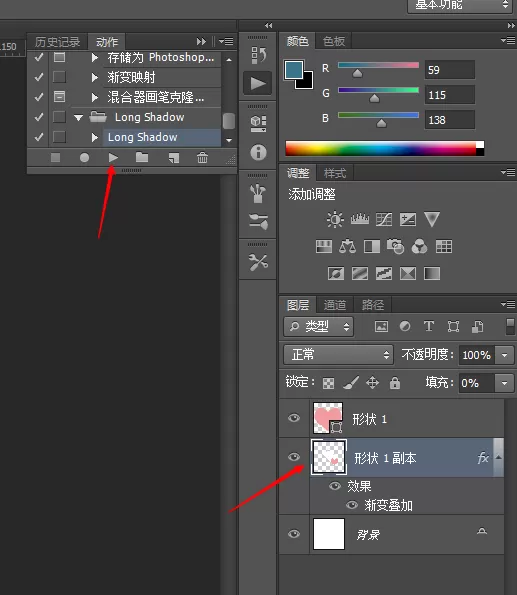Add a Color Lookup grid adjustment
517x595 pixels.
tap(444, 247)
